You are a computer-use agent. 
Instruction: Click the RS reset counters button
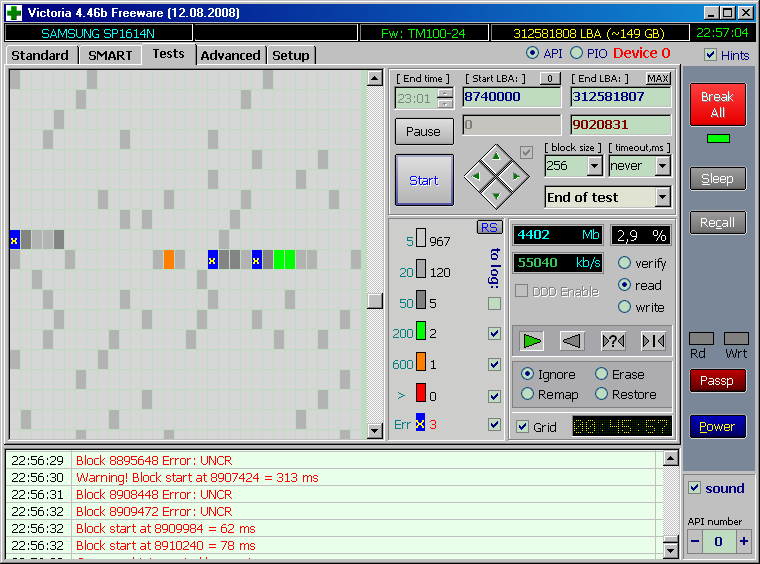pos(489,227)
